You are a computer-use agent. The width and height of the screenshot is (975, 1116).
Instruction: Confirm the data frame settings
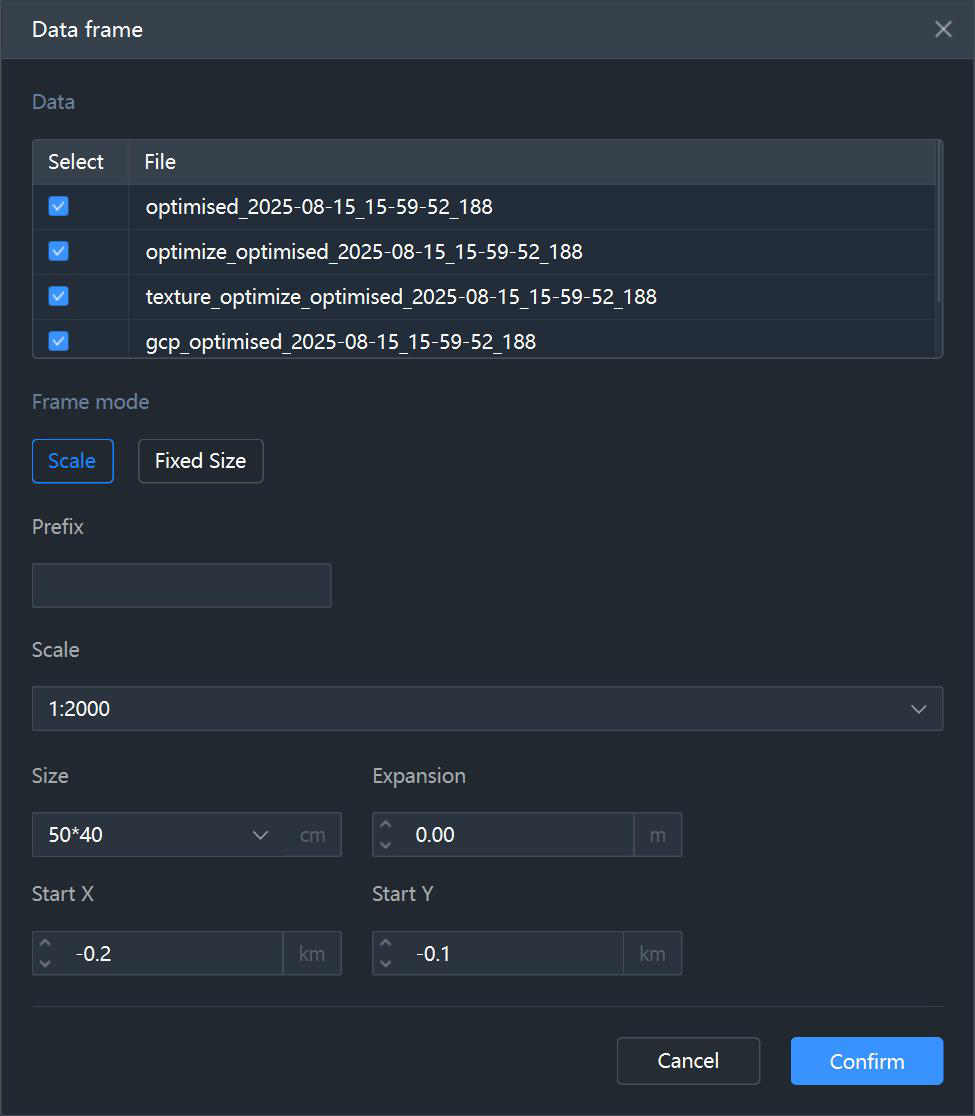867,1061
